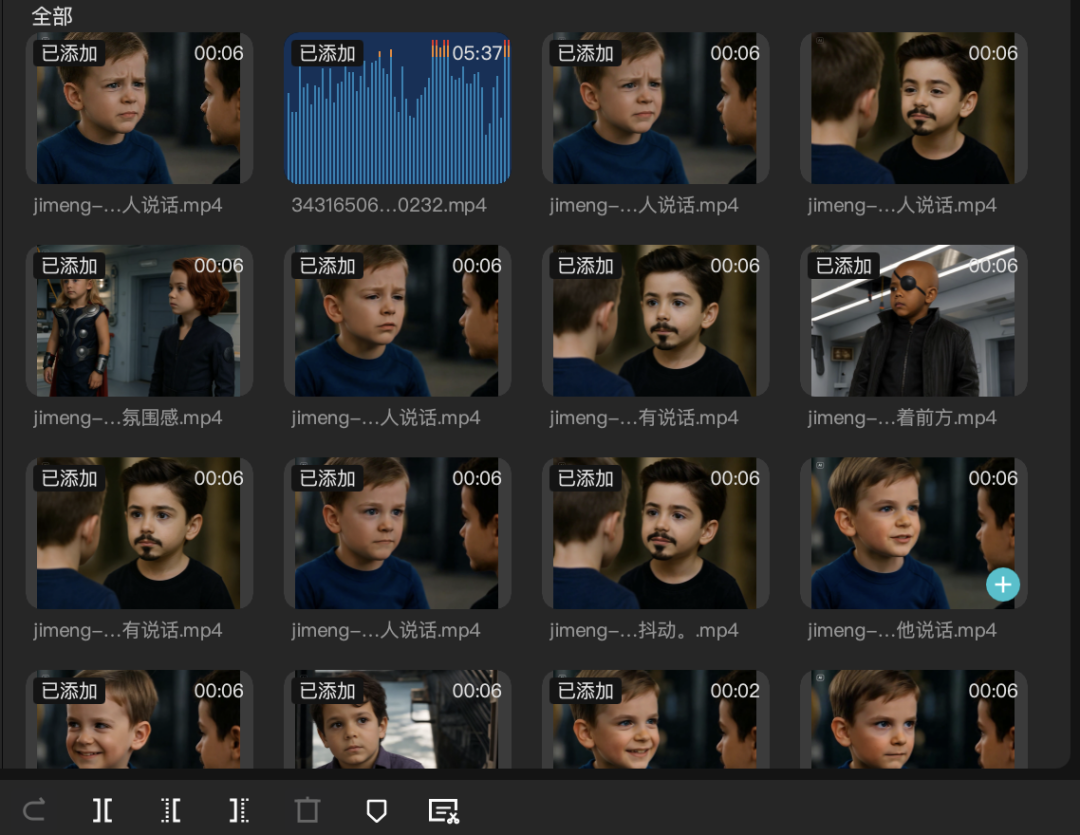Click the 34316506…0232.mp4 file name
1080x835 pixels.
tap(389, 205)
